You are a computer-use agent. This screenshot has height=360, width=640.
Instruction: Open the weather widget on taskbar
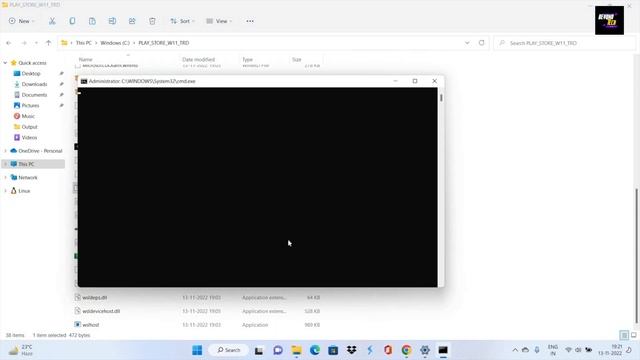pos(20,350)
